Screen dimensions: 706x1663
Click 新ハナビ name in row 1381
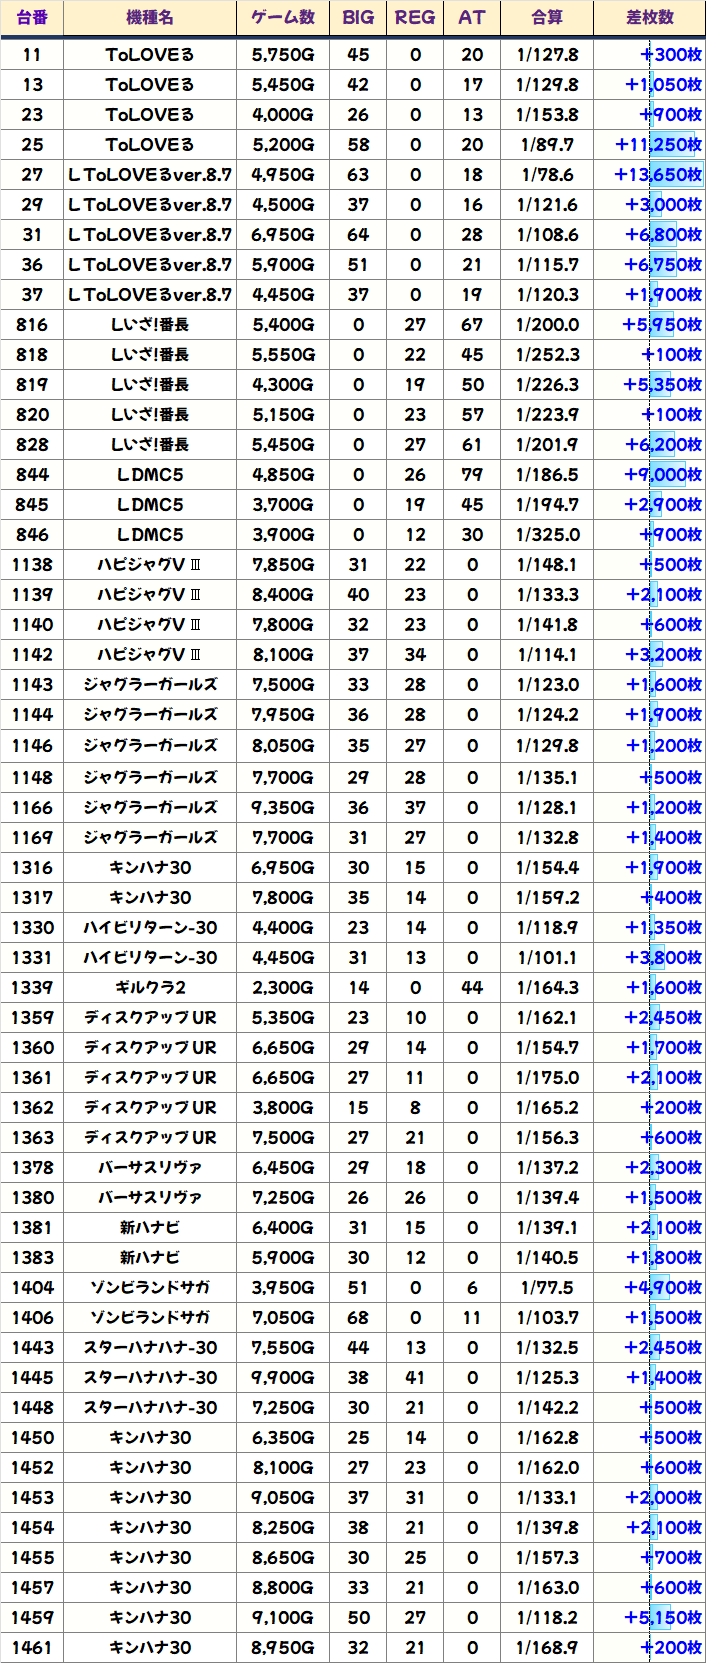point(150,1227)
